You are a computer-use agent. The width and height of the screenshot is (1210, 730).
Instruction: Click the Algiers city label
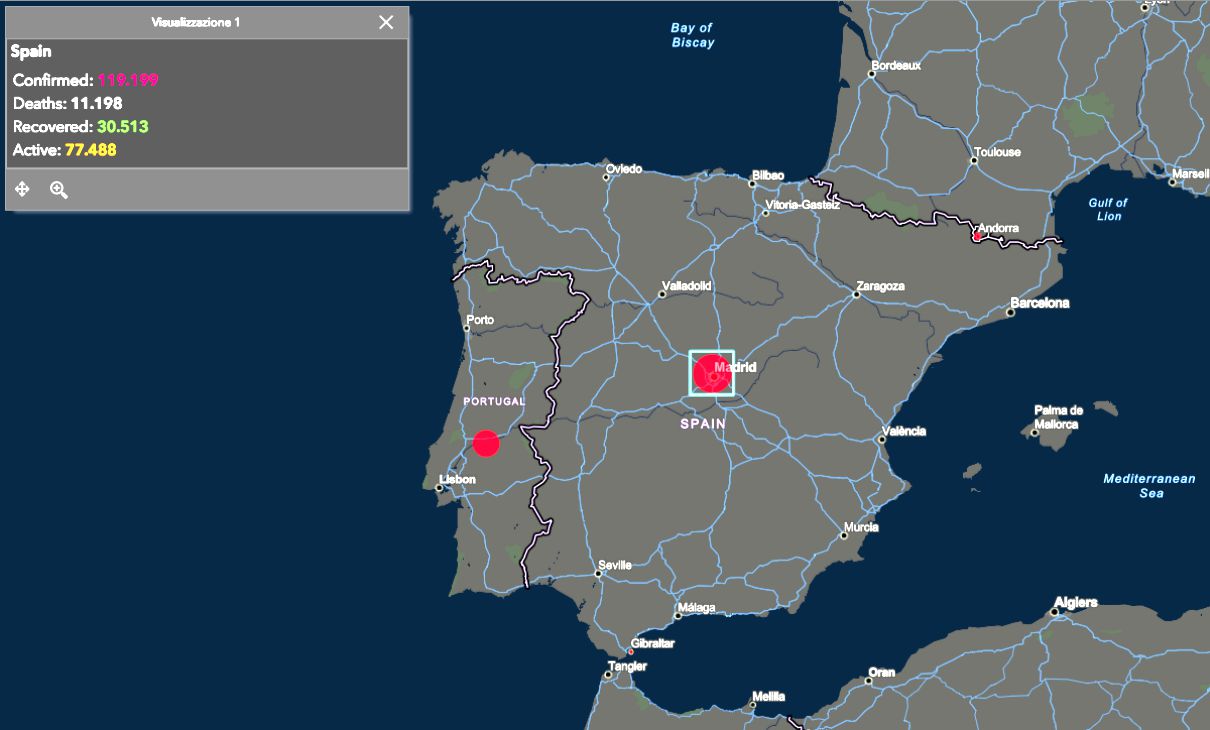tap(1075, 602)
